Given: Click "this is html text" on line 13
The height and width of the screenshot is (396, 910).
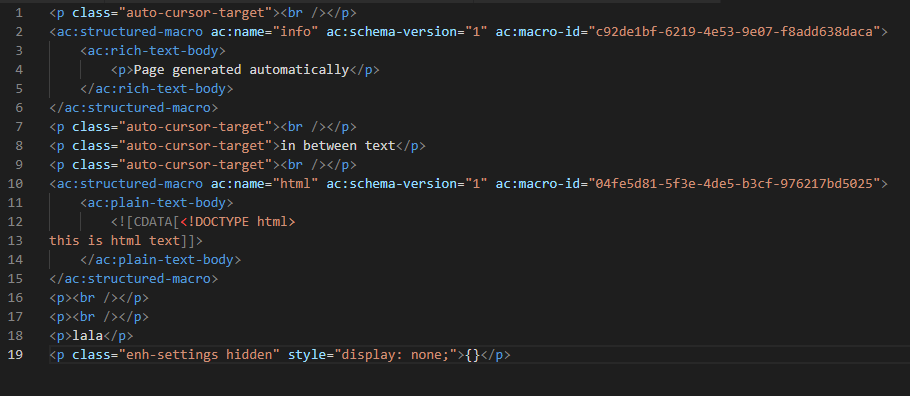Looking at the screenshot, I should pyautogui.click(x=115, y=241).
